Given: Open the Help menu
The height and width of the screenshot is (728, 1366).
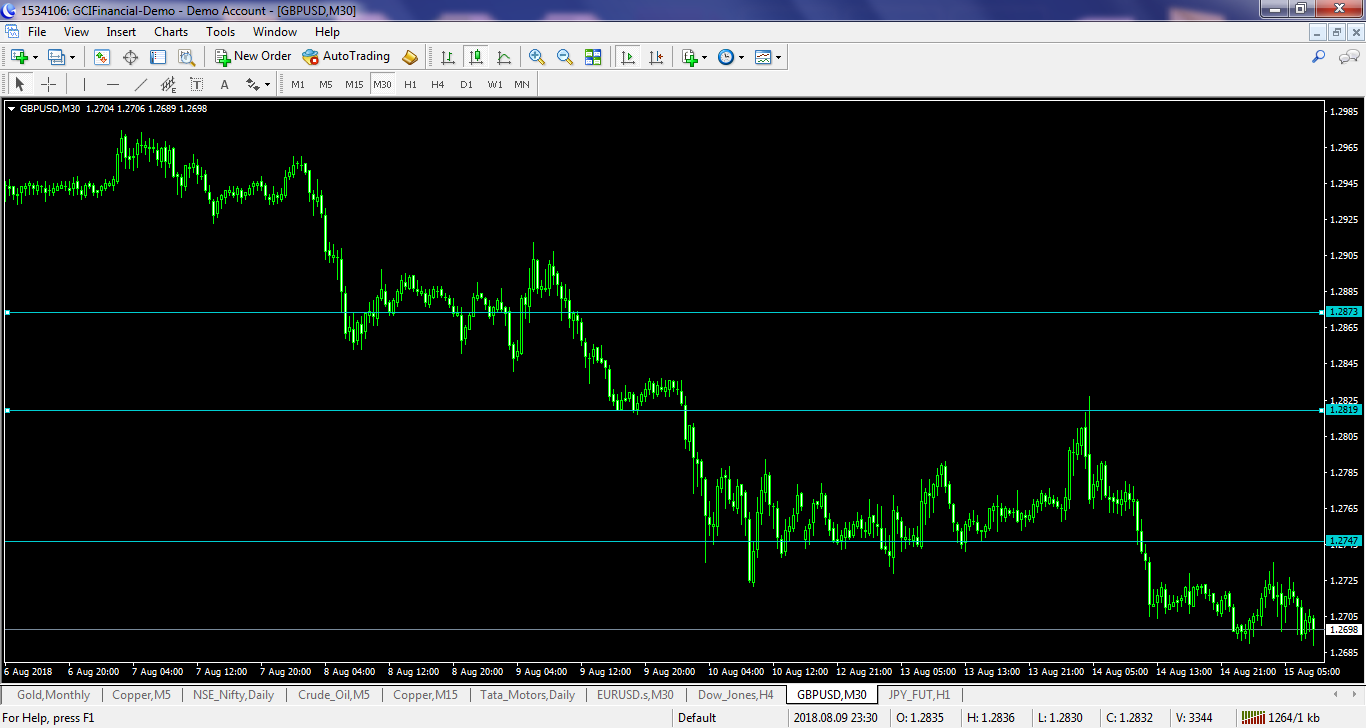Looking at the screenshot, I should coord(328,32).
